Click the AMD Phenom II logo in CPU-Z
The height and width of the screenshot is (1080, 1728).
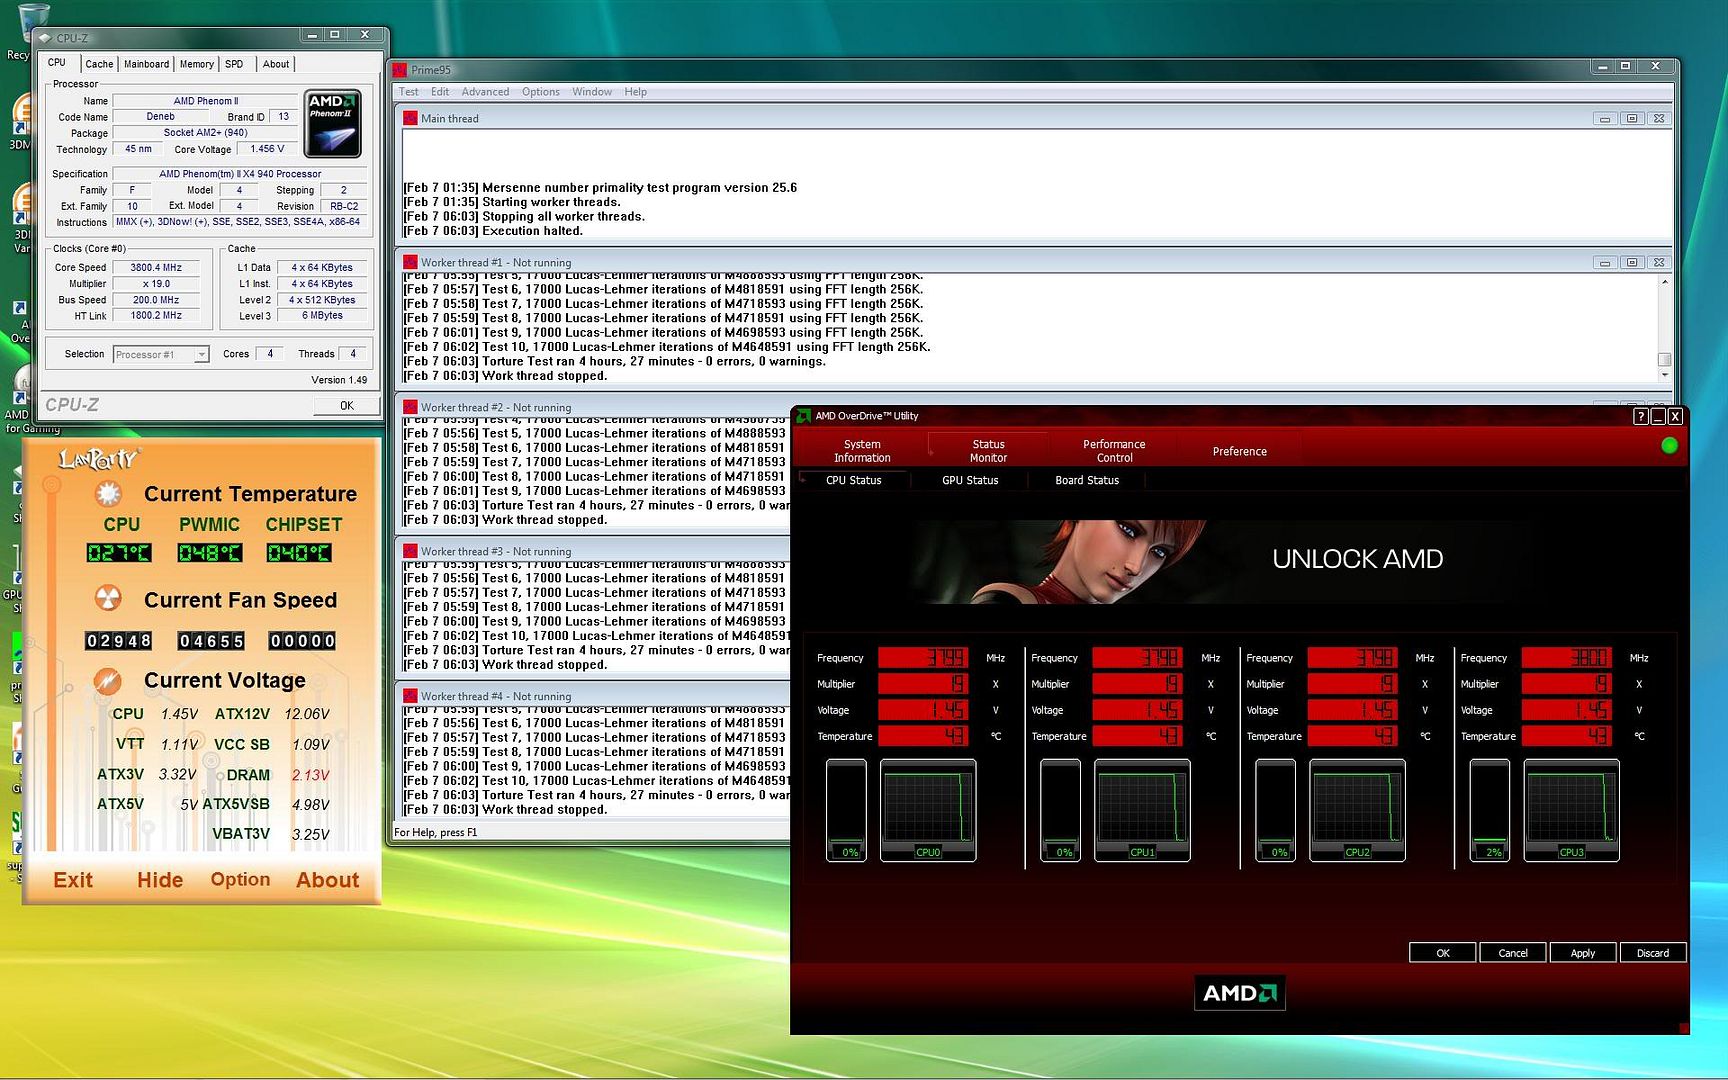(333, 124)
